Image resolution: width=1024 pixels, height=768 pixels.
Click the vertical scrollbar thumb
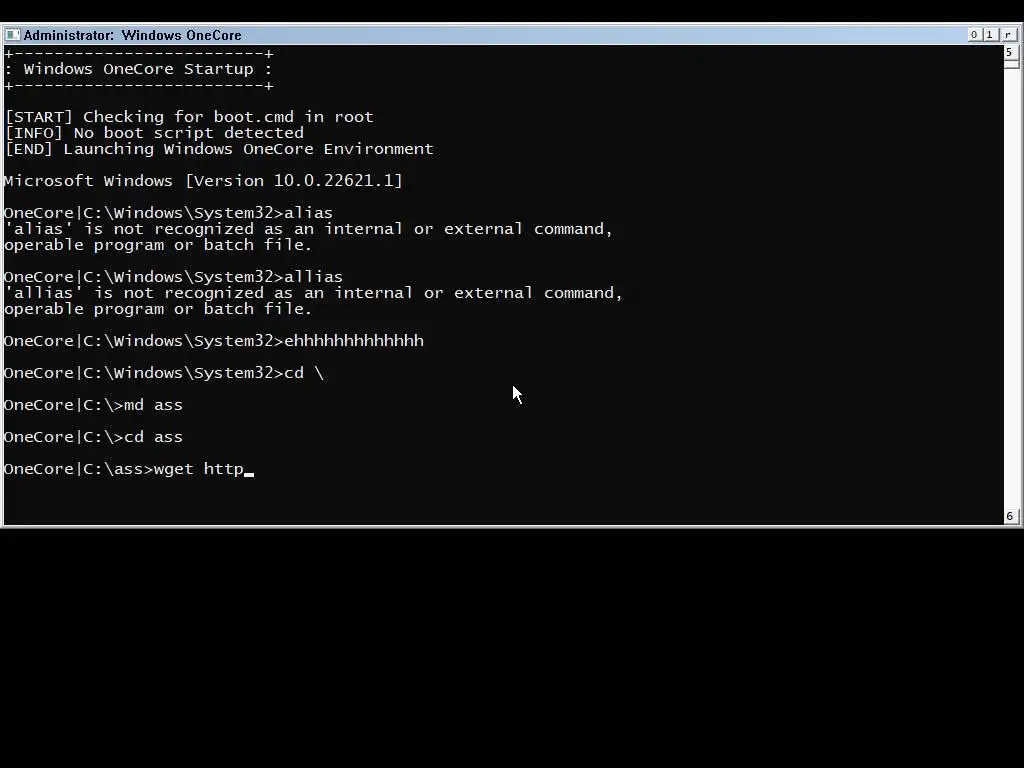coord(1010,64)
